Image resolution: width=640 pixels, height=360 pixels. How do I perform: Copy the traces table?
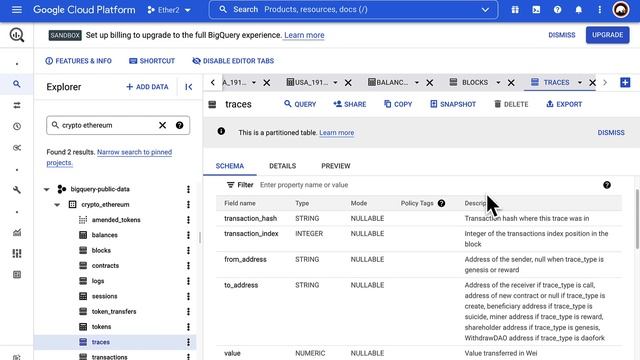pyautogui.click(x=398, y=104)
